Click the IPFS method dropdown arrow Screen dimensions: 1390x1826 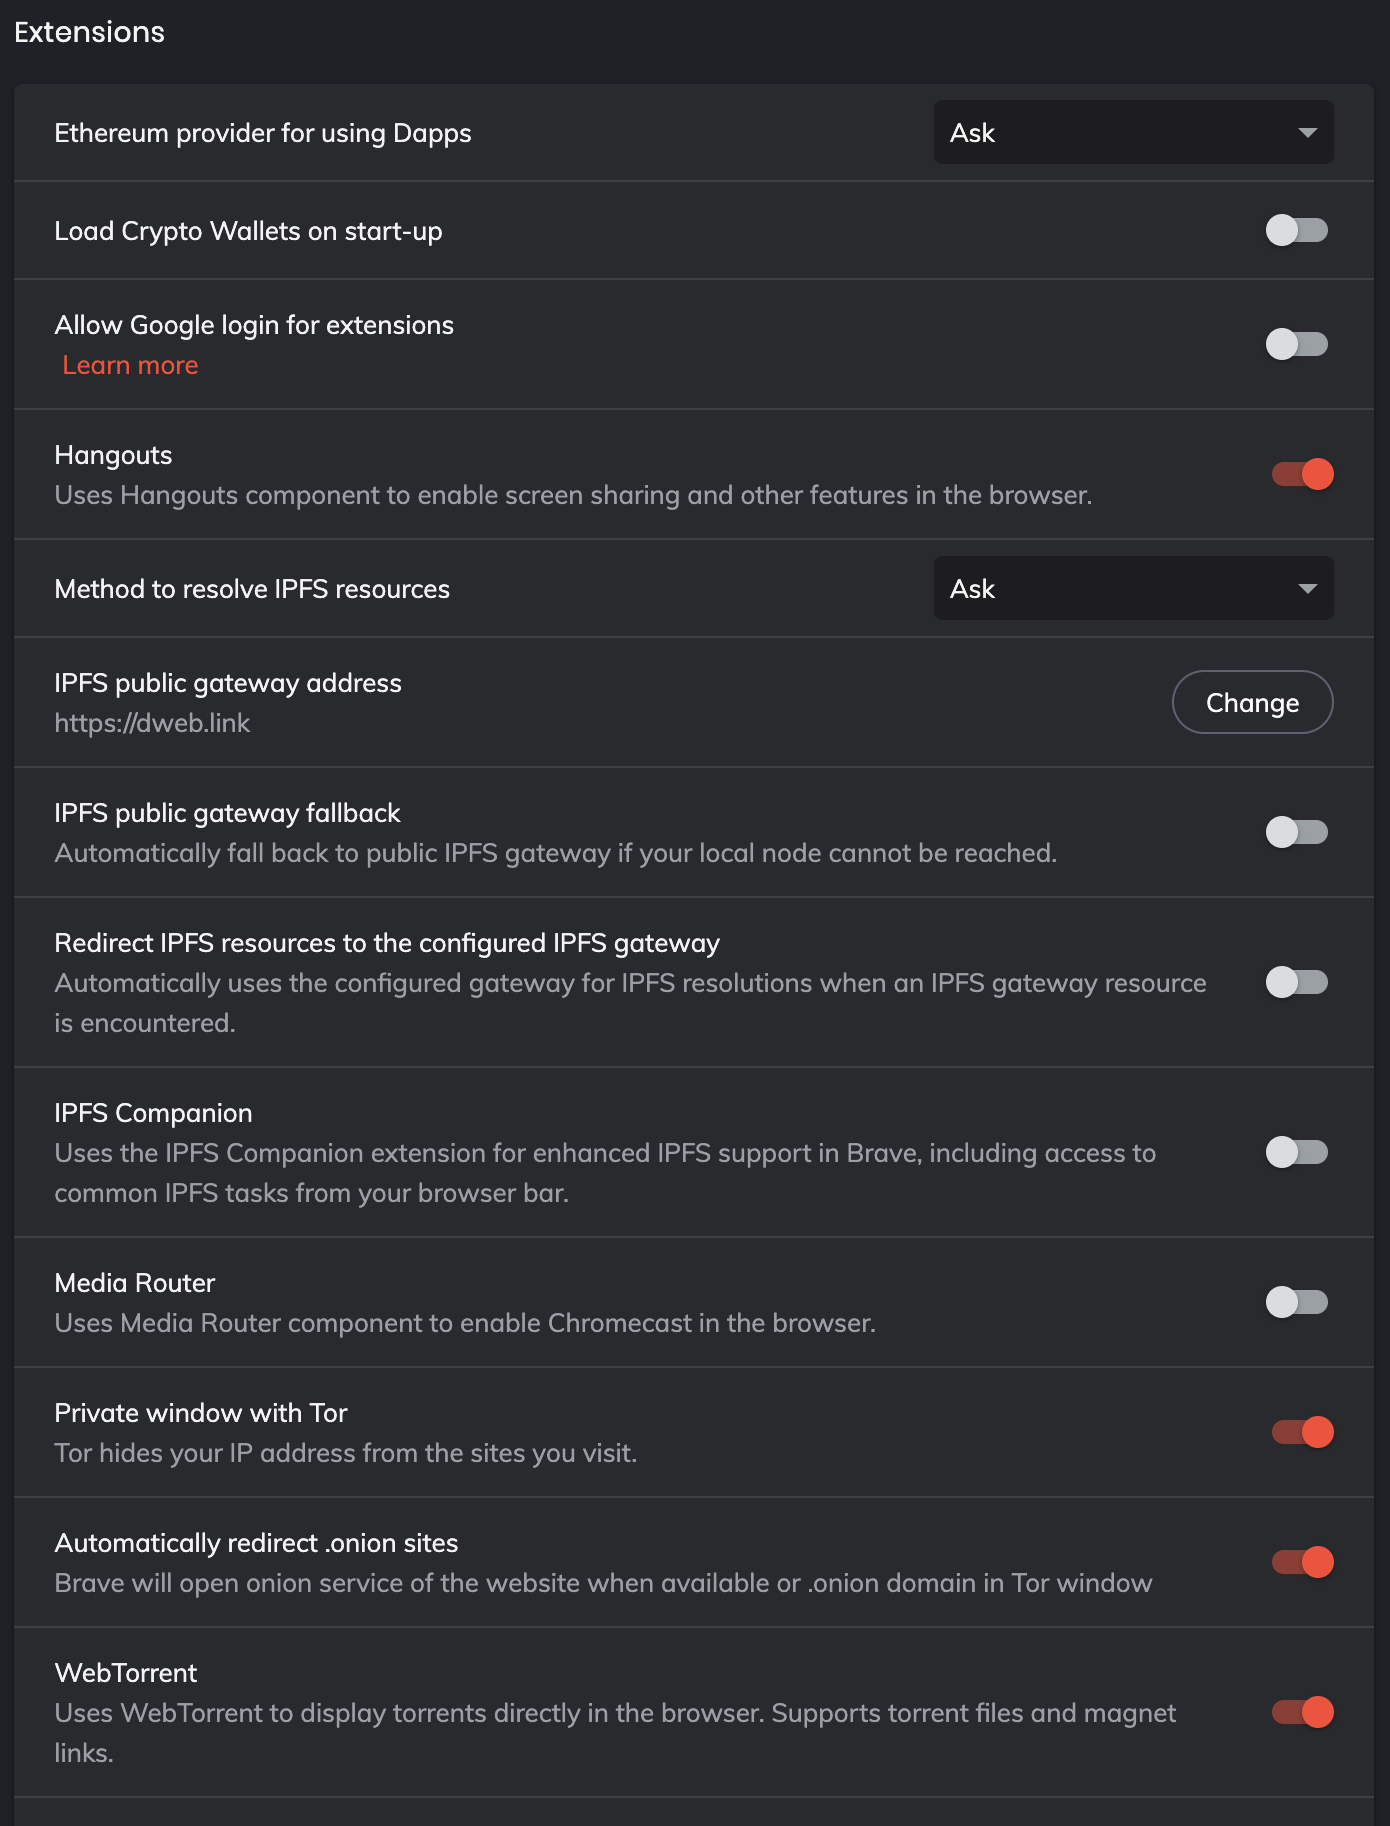[x=1307, y=589]
